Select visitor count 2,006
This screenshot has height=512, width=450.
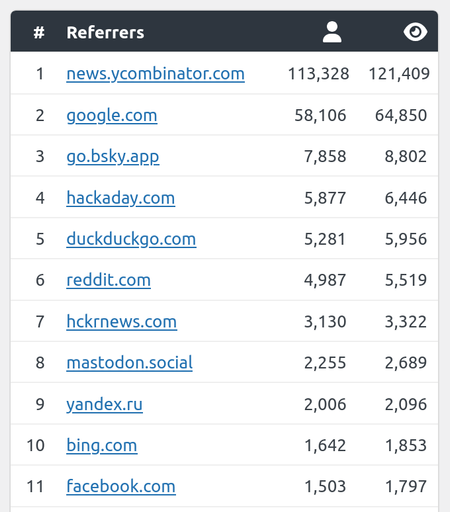pyautogui.click(x=325, y=405)
